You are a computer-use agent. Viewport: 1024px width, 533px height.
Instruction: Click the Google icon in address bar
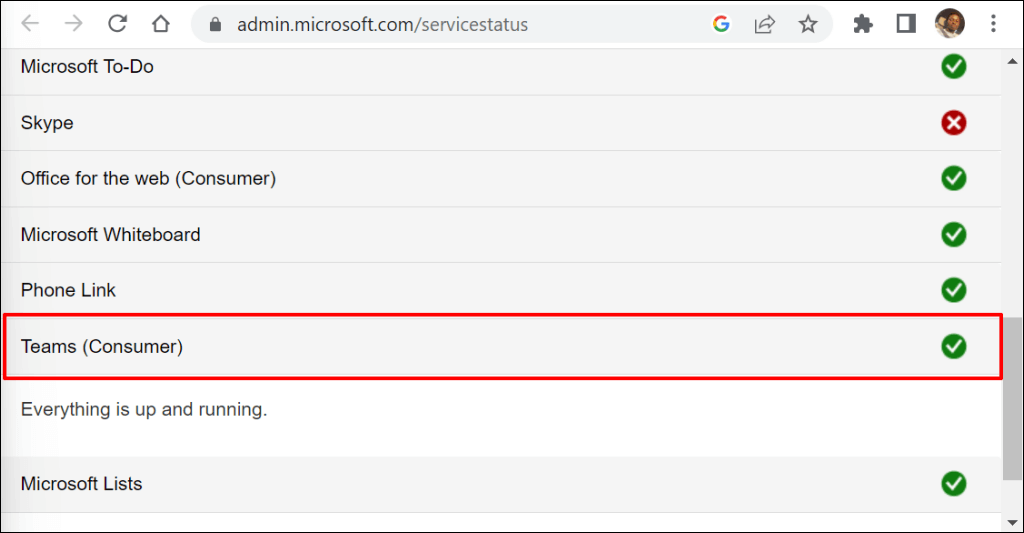[x=721, y=24]
